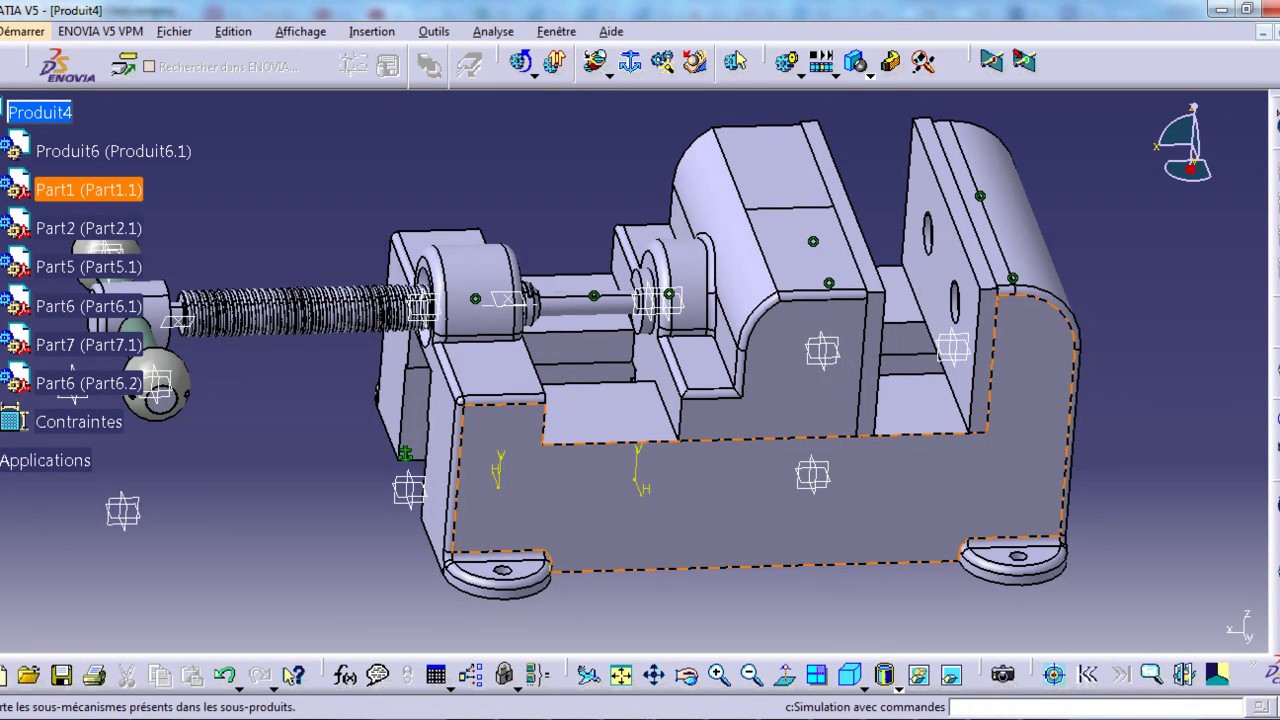Select the Formula f(x) tool
The width and height of the screenshot is (1280, 720).
pyautogui.click(x=345, y=676)
